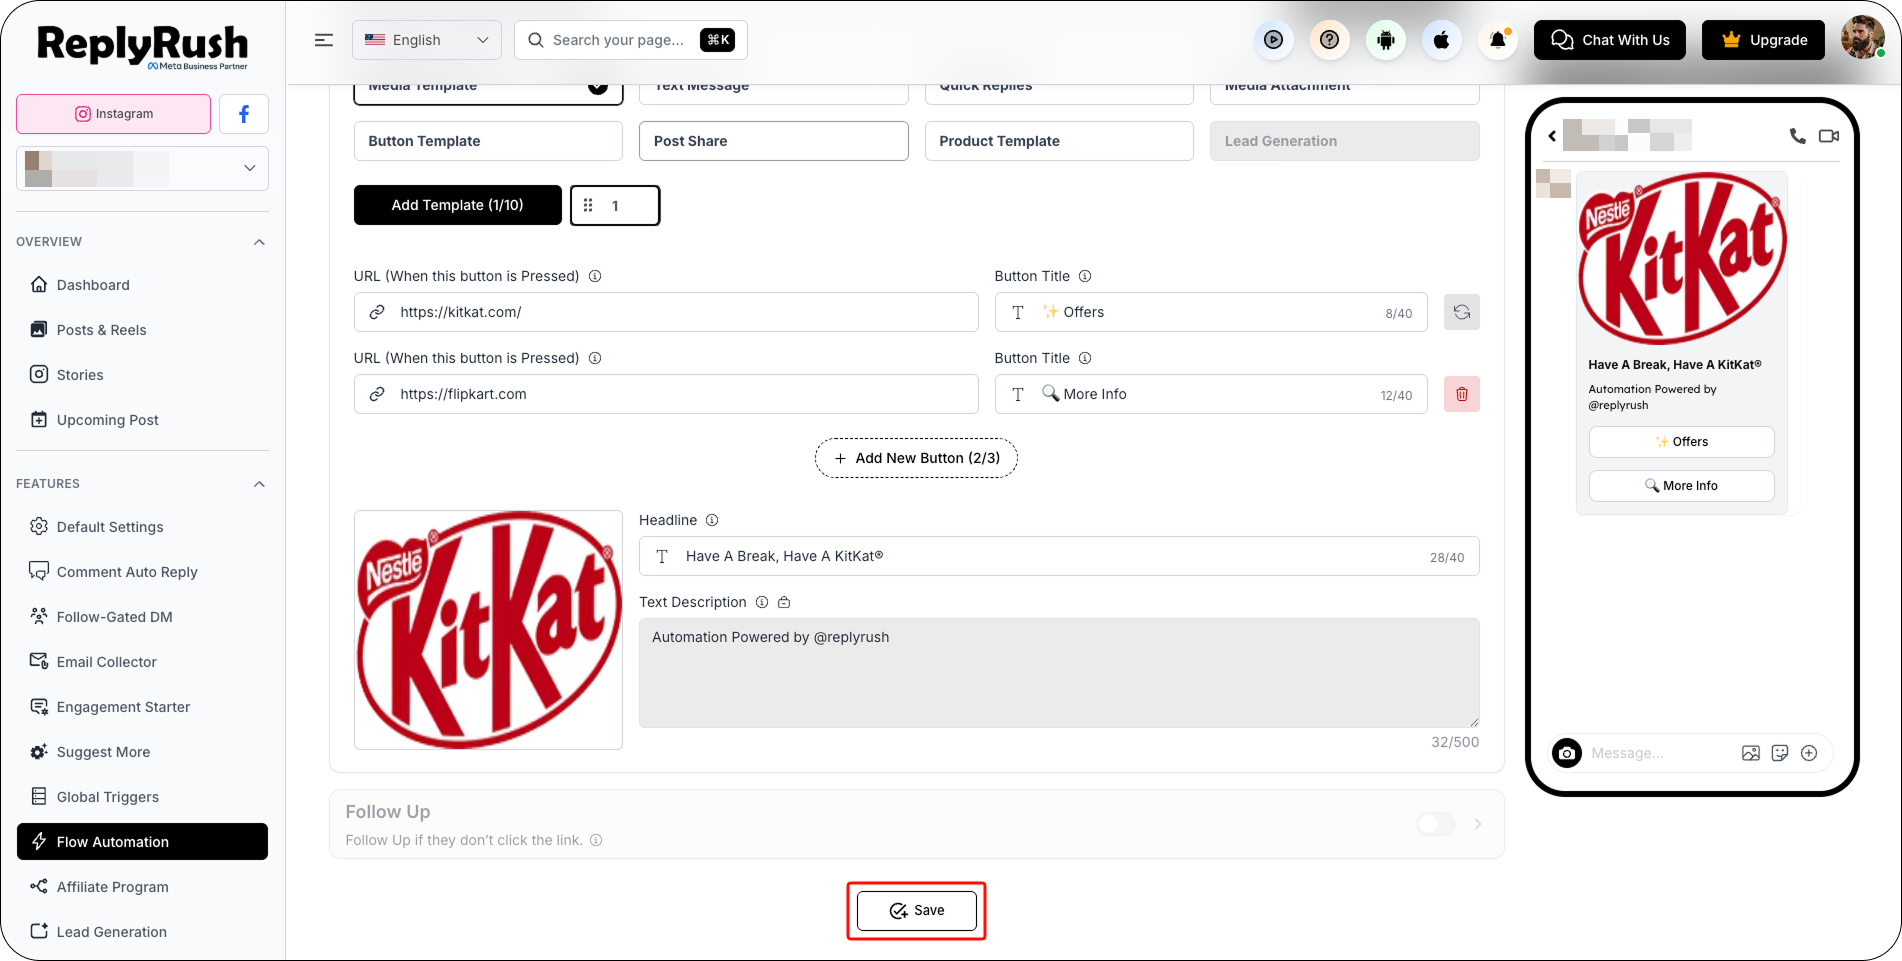Open notifications bell
Screen dimensions: 1902x961
[x=1497, y=40]
